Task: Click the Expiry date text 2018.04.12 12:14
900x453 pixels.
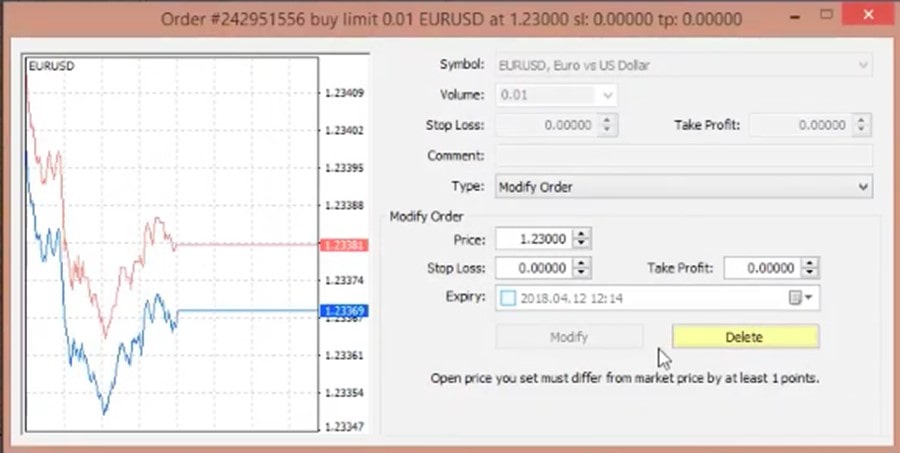Action: [x=572, y=299]
